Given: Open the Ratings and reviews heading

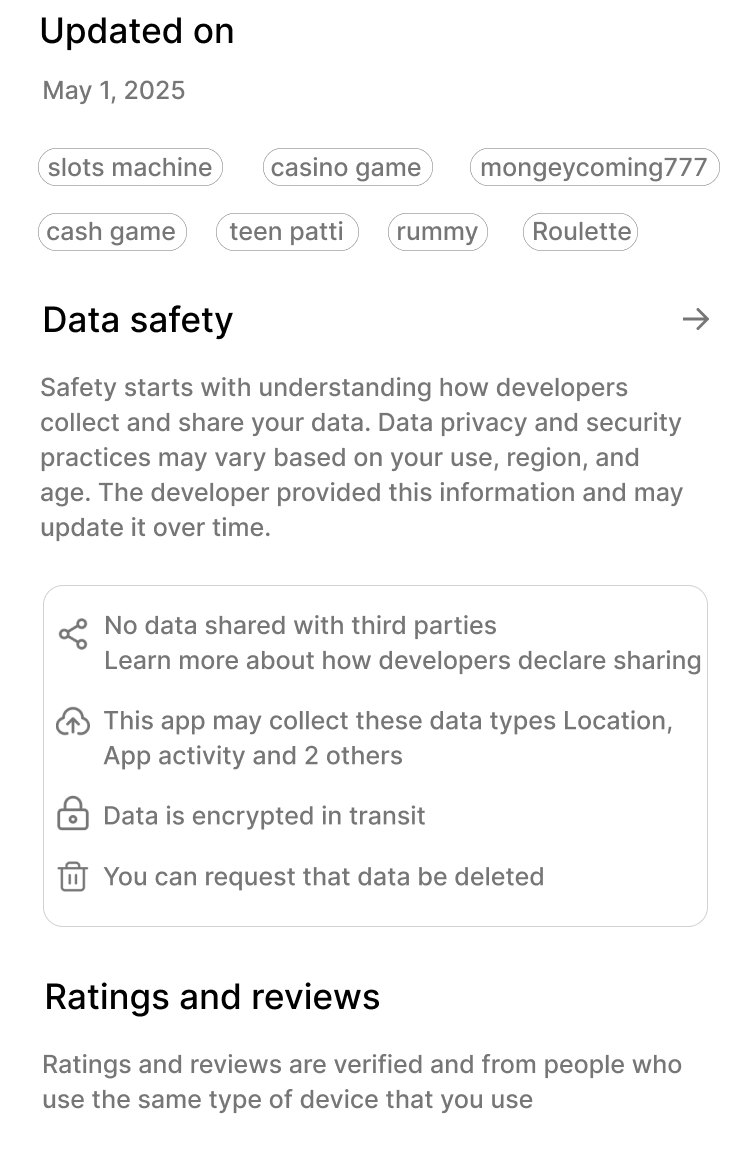Looking at the screenshot, I should [212, 997].
